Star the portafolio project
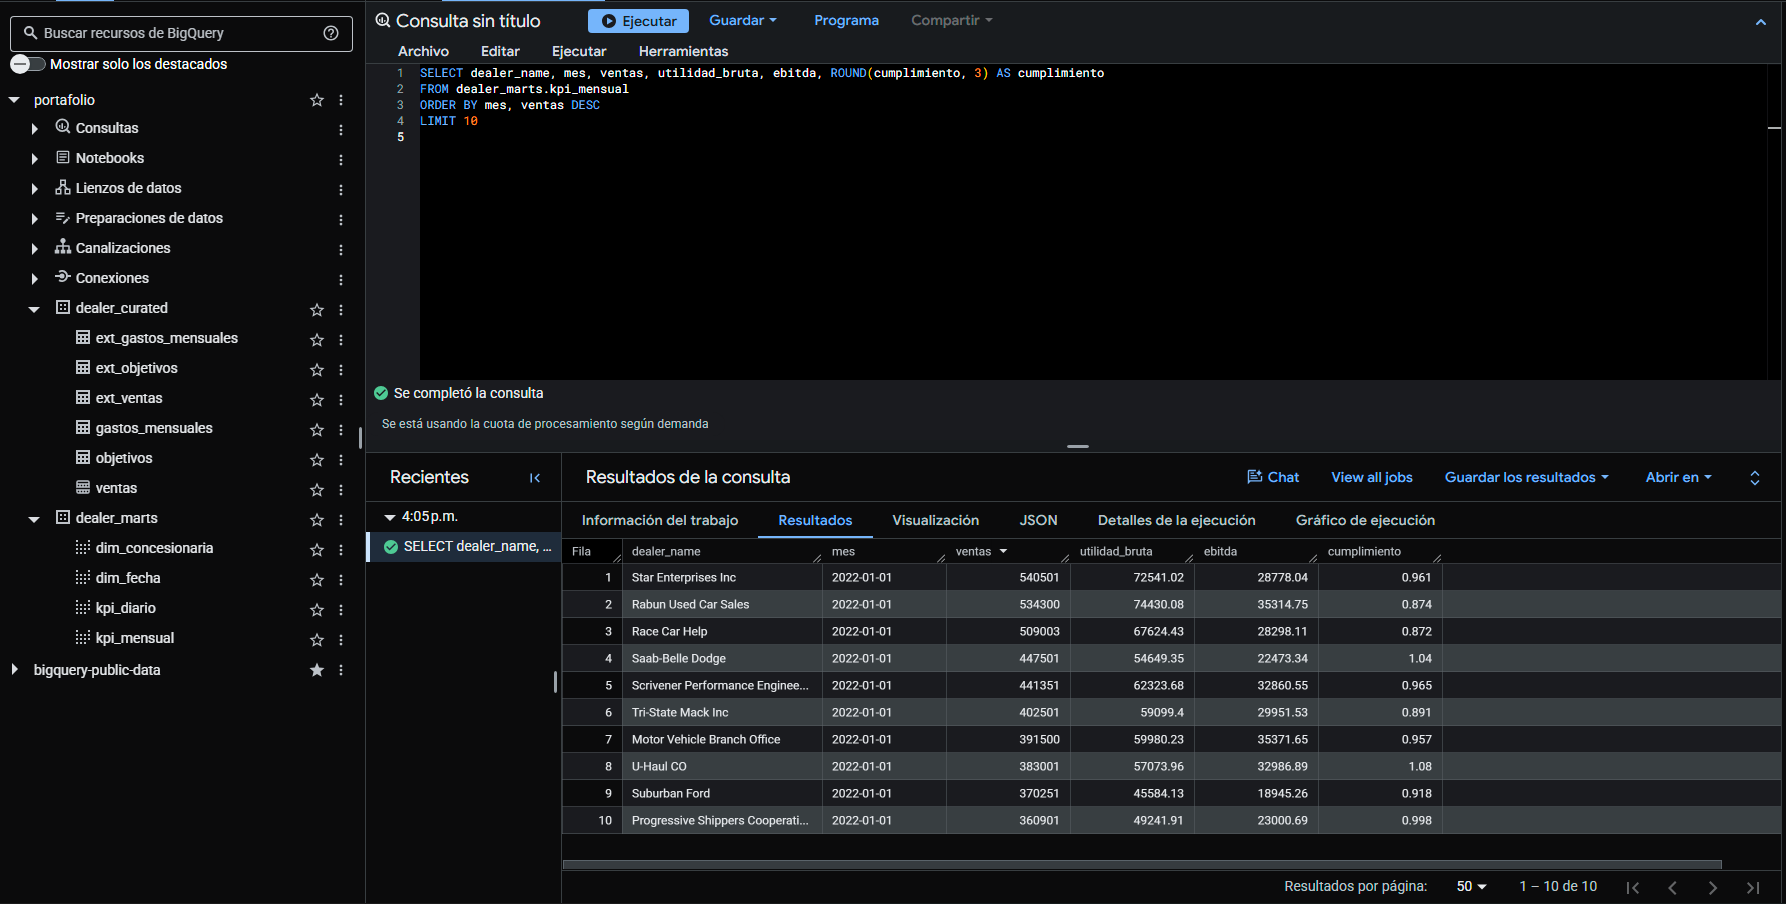1786x904 pixels. click(317, 100)
